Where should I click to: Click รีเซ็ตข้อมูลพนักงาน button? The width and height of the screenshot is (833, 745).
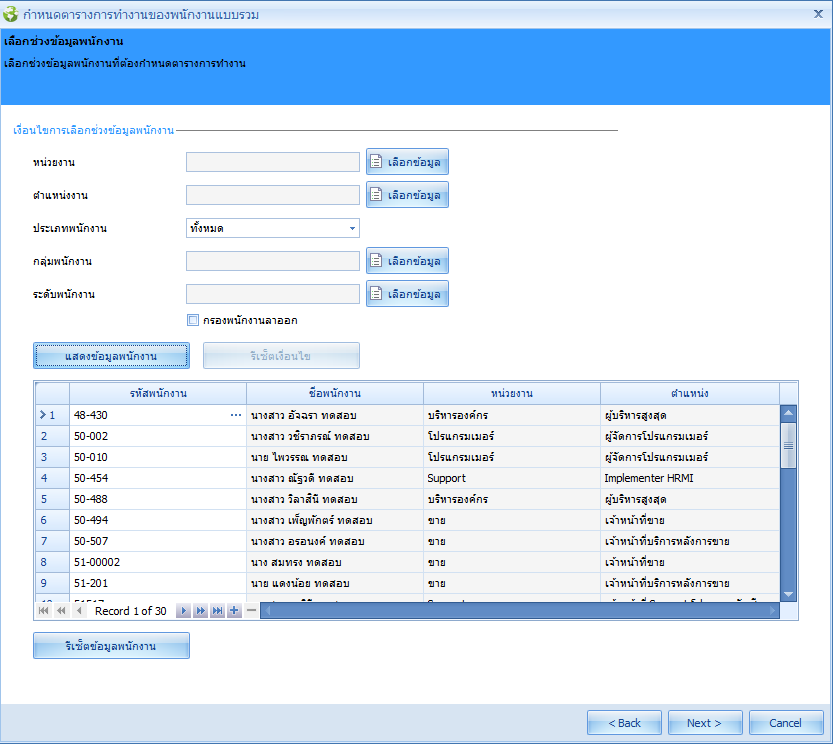[111, 646]
